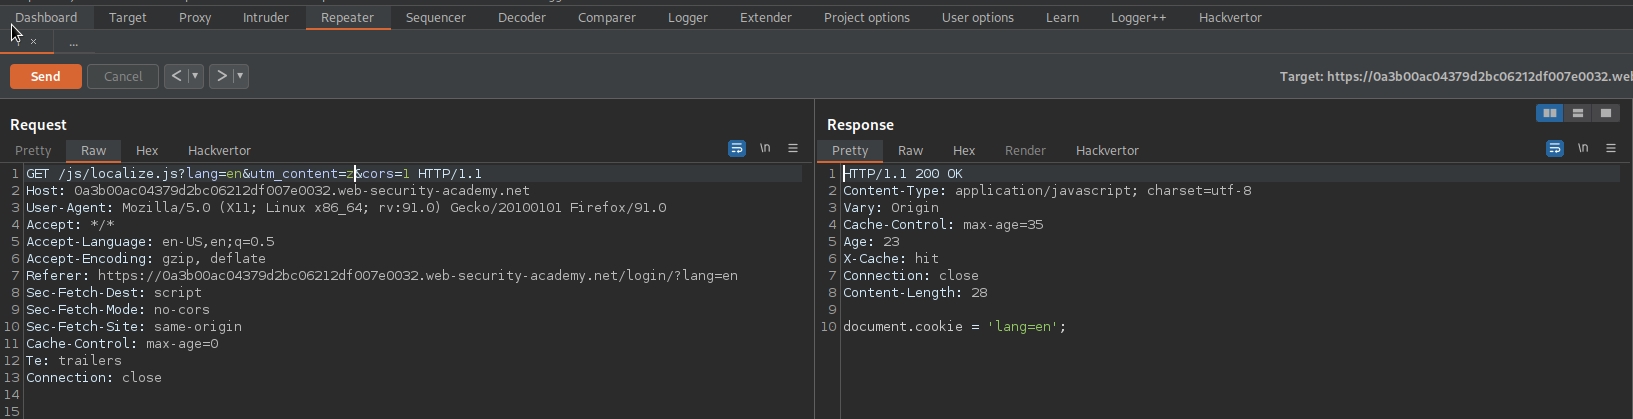The width and height of the screenshot is (1633, 419).
Task: Add new Repeater tab with ellipsis
Action: [73, 42]
